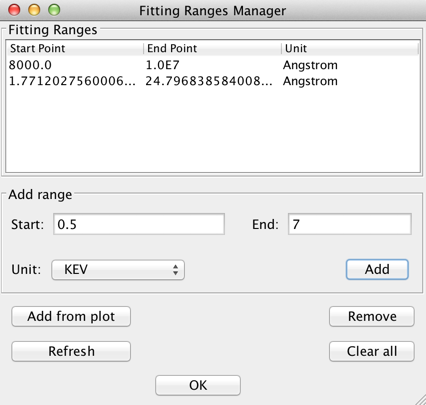This screenshot has height=405, width=426.
Task: Select start point value 8000.0
Action: (x=30, y=65)
